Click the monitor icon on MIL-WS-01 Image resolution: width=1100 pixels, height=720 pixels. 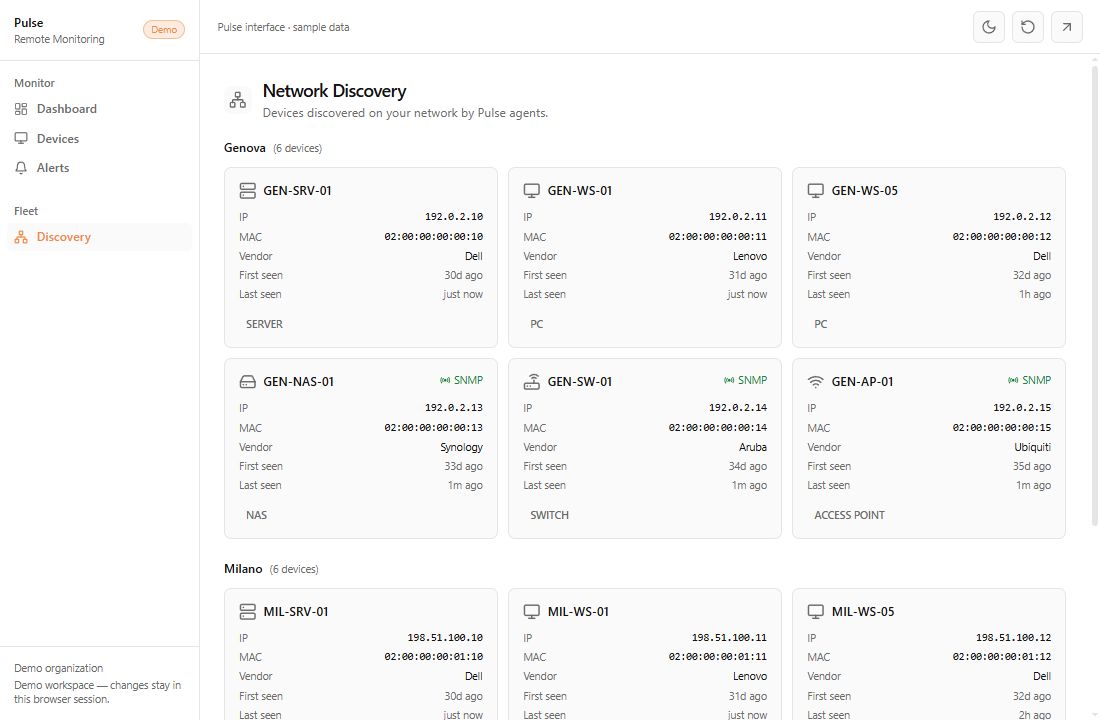(x=532, y=611)
